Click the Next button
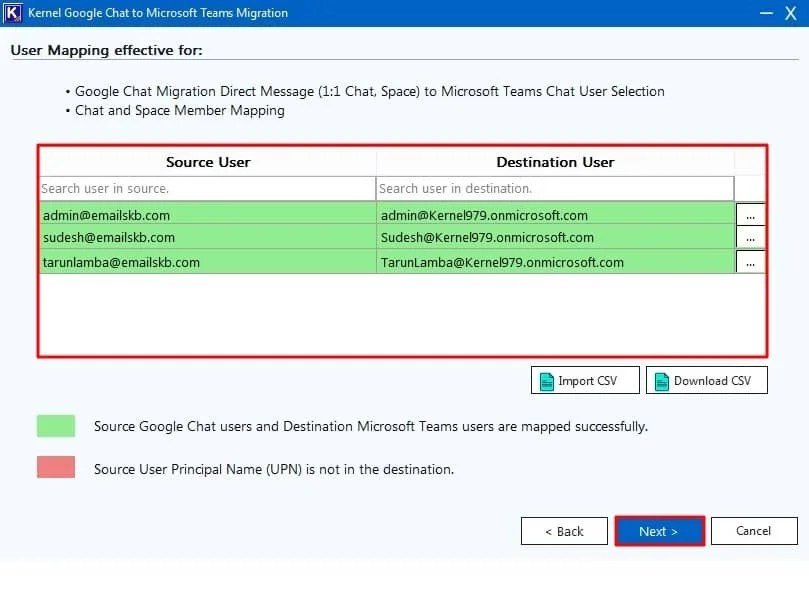 point(659,531)
